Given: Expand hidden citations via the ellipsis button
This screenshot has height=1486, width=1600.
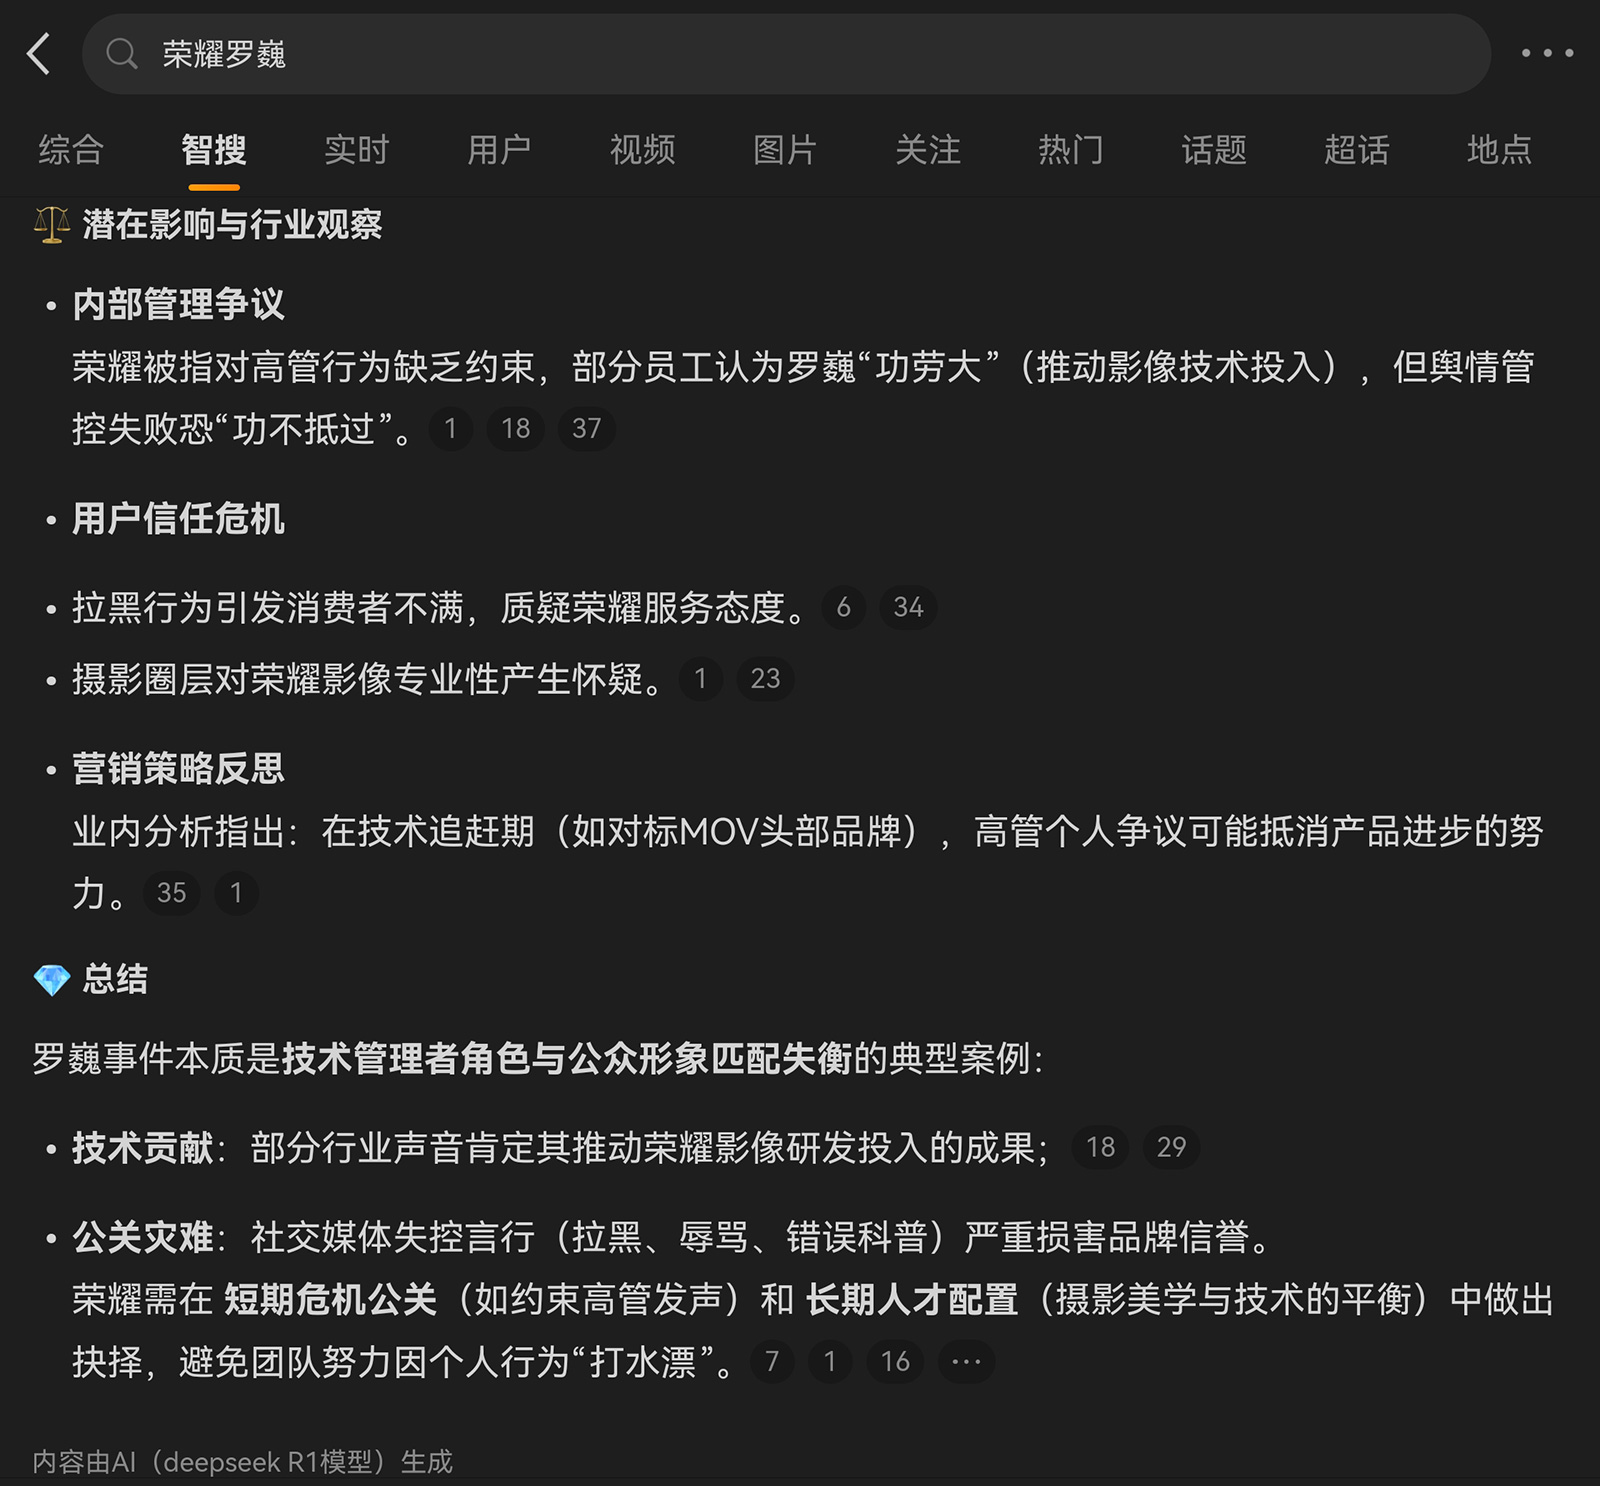Looking at the screenshot, I should (x=965, y=1362).
